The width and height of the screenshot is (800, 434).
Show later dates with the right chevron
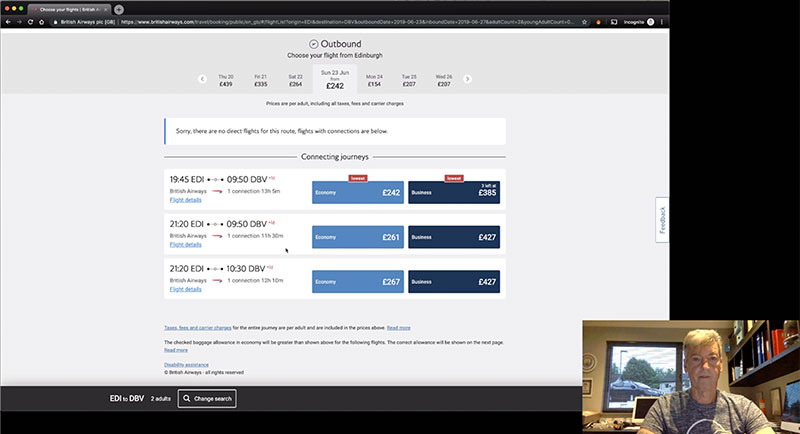pos(467,79)
